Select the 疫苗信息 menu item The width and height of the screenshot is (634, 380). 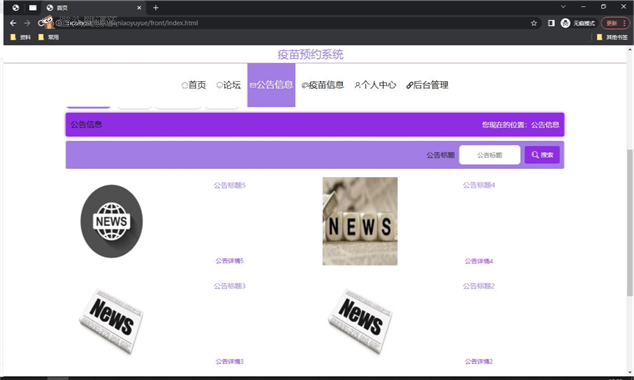[323, 85]
